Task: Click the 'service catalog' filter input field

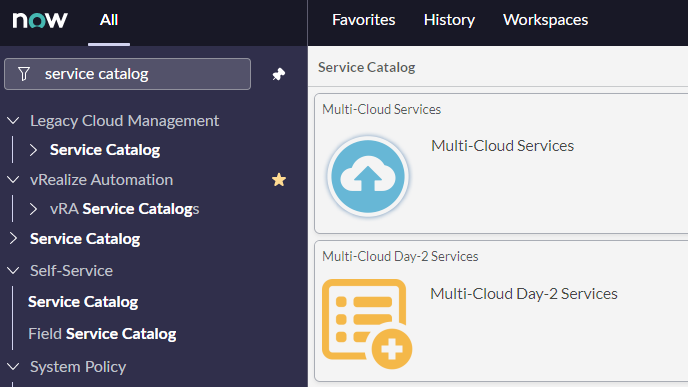Action: pyautogui.click(x=127, y=74)
